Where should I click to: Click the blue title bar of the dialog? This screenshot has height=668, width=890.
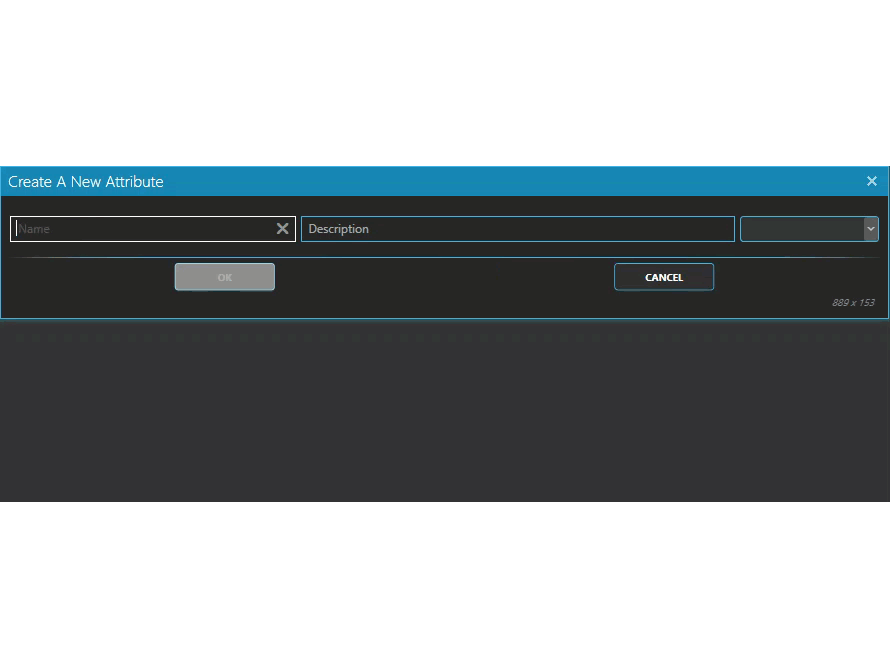tap(500, 181)
